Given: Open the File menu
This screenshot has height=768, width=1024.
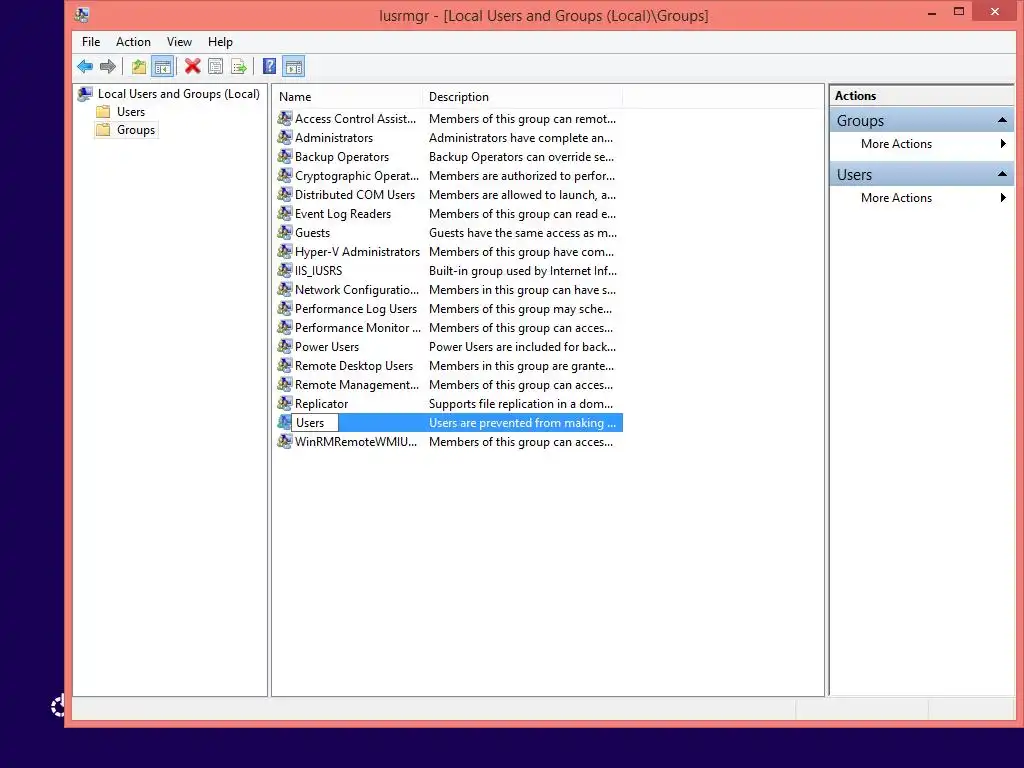Looking at the screenshot, I should click(x=91, y=42).
